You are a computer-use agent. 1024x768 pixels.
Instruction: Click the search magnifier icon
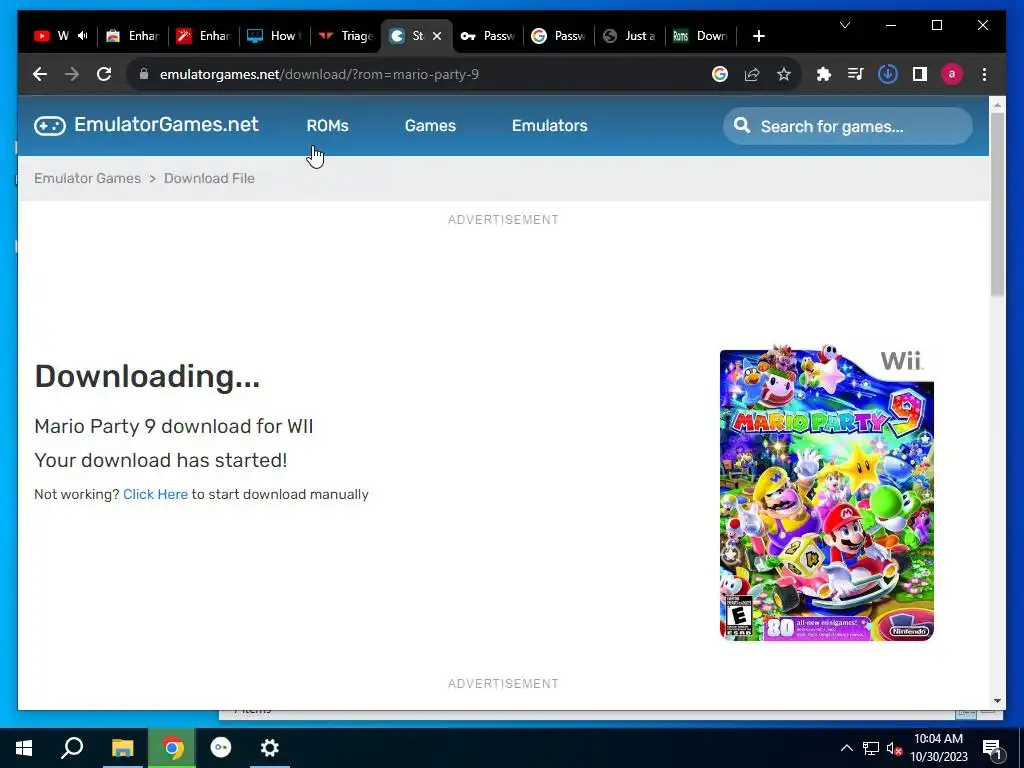742,125
